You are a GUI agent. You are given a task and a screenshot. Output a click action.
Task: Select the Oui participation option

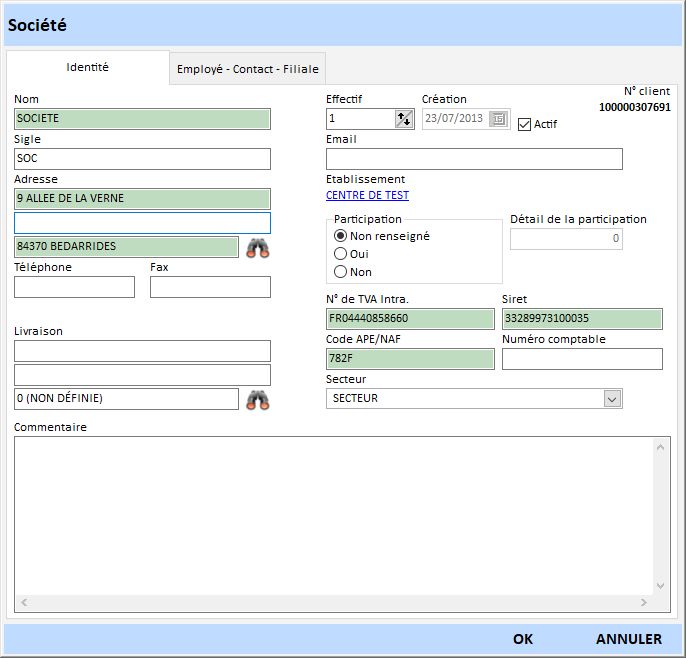click(x=341, y=254)
